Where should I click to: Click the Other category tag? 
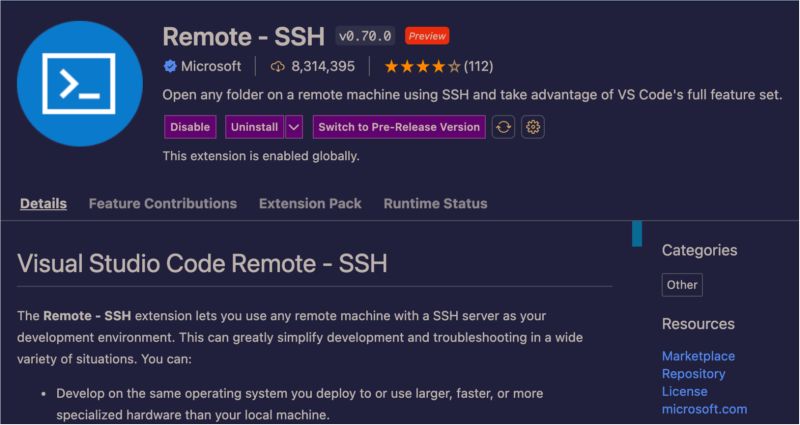[x=682, y=285]
